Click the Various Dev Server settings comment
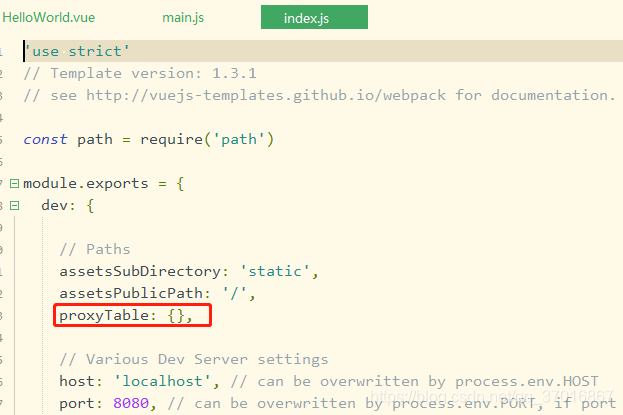Screen dimensions: 623x415 (194, 359)
